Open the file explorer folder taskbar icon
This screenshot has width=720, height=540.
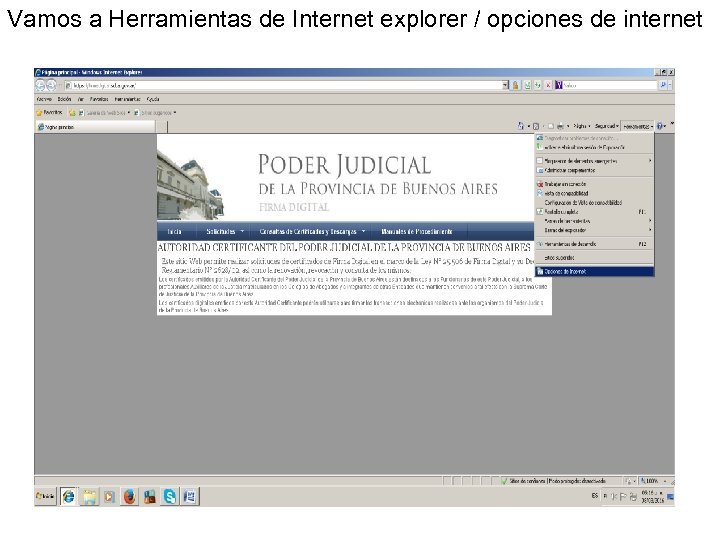coord(89,496)
